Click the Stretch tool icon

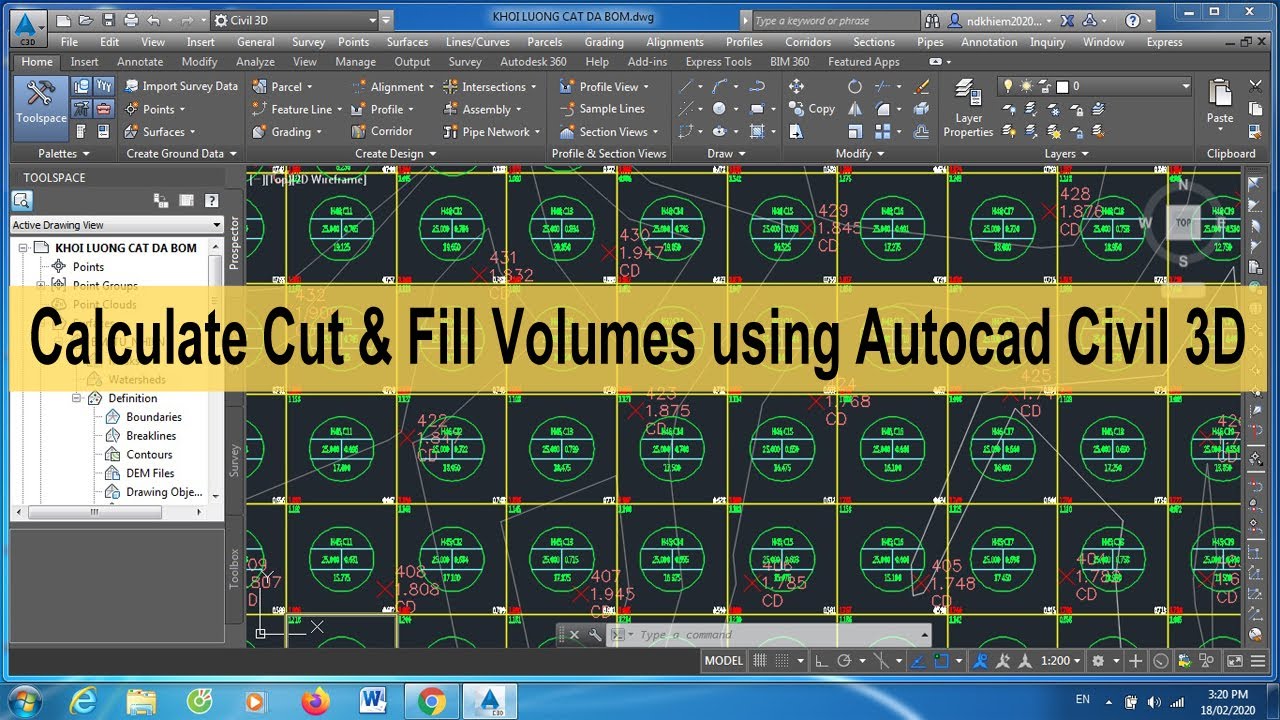[796, 131]
